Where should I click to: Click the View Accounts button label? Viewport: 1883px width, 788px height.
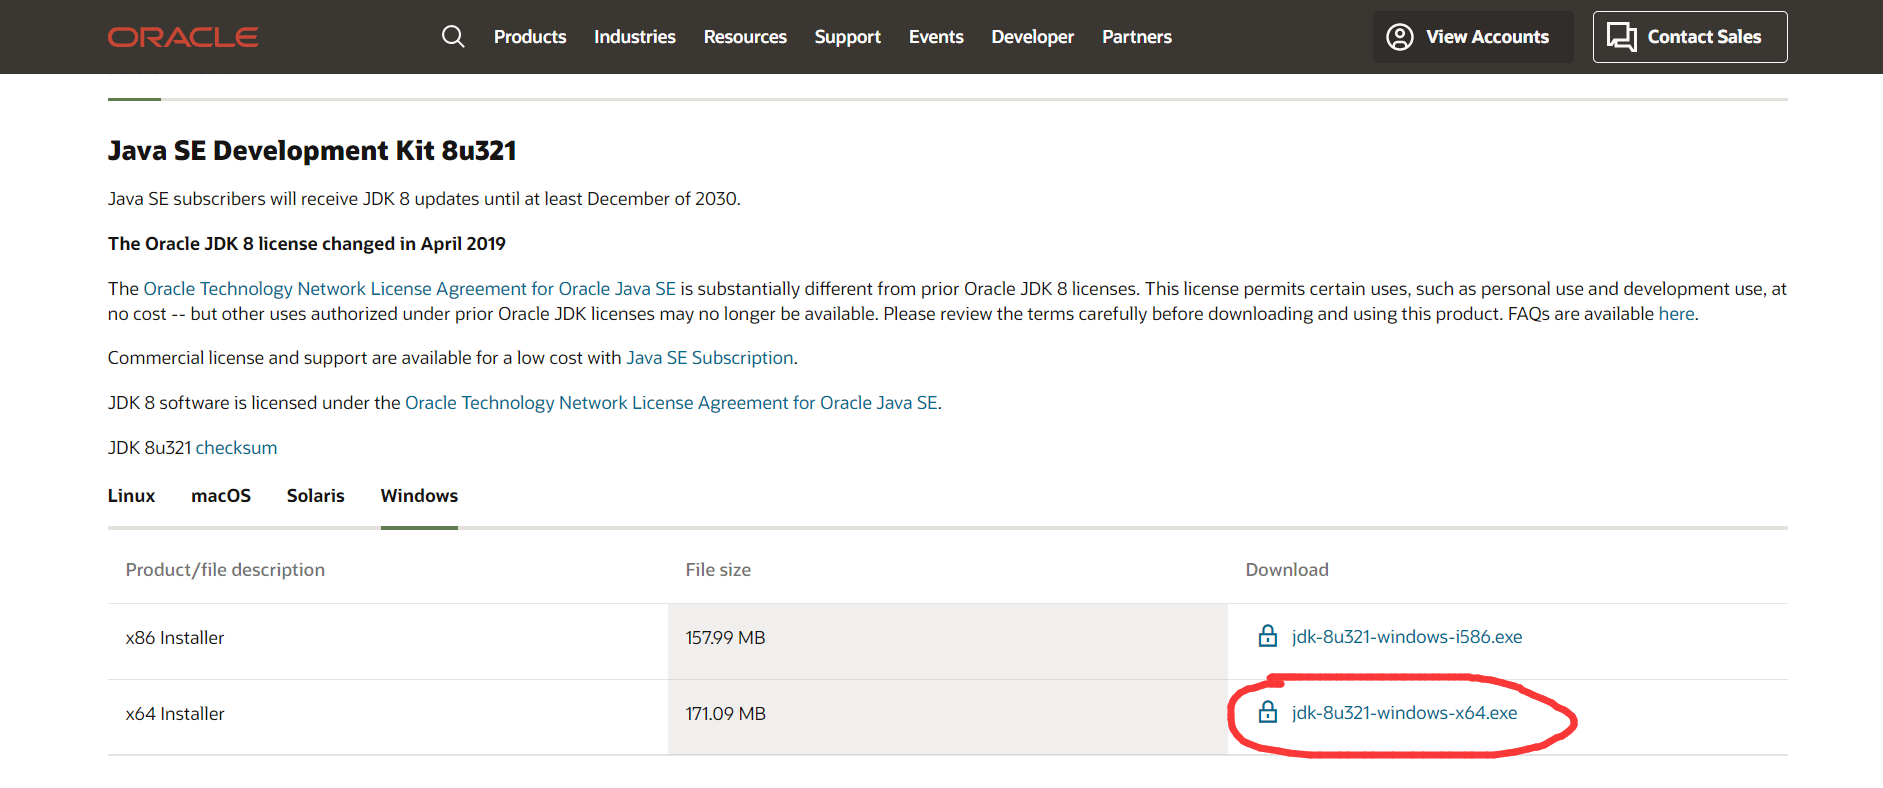[1487, 37]
